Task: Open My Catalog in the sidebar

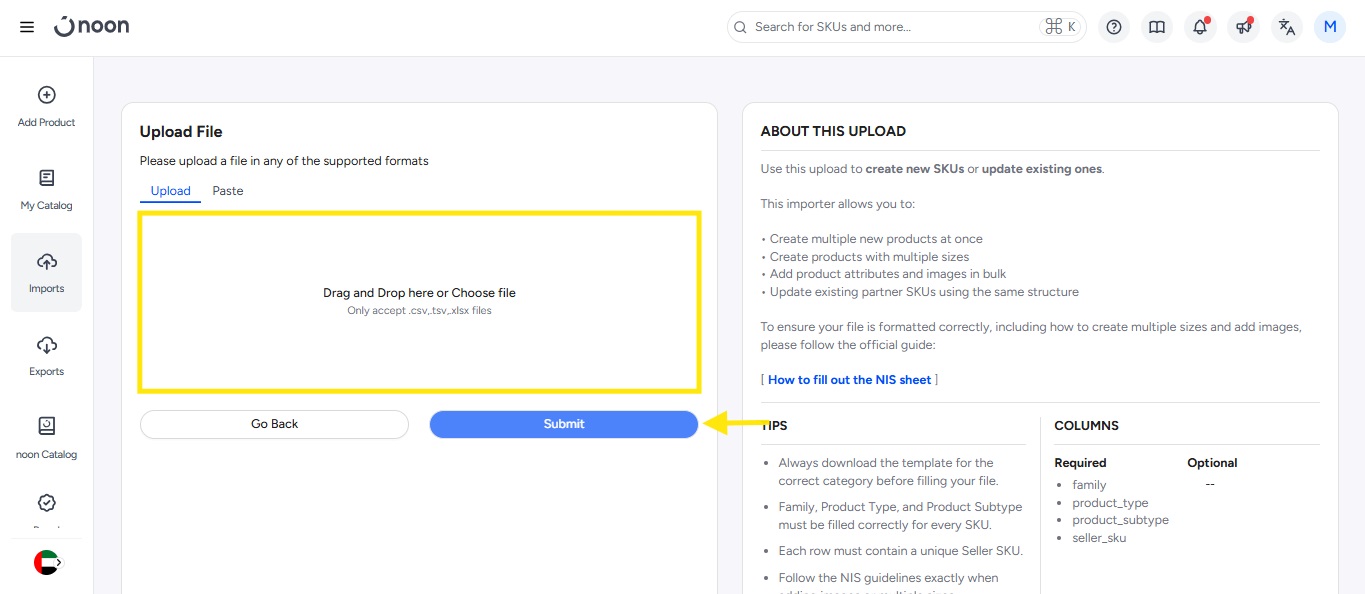Action: click(46, 189)
